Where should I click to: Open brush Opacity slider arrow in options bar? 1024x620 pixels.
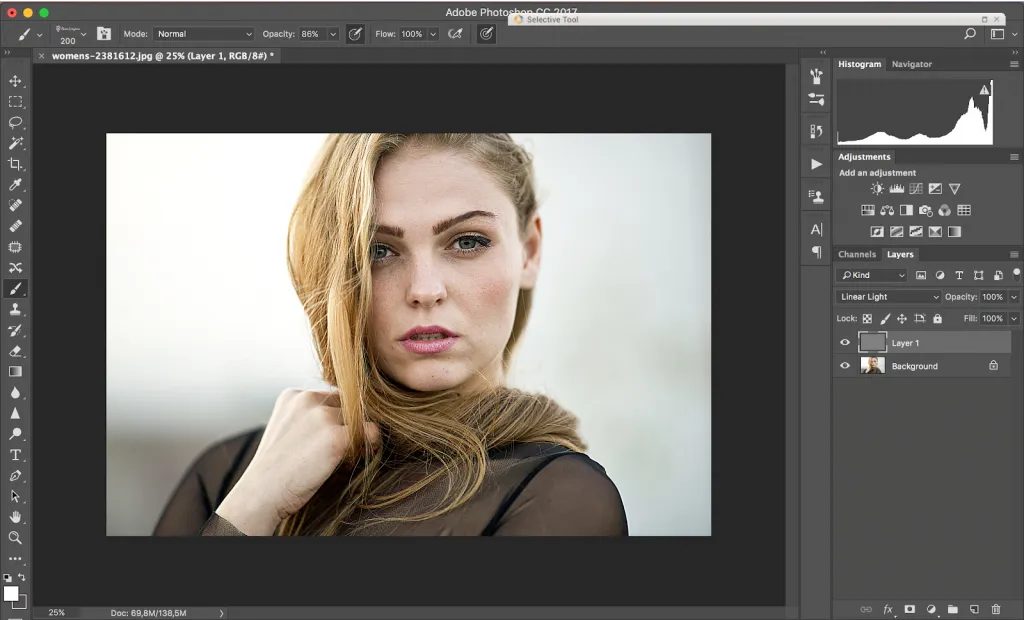click(333, 34)
